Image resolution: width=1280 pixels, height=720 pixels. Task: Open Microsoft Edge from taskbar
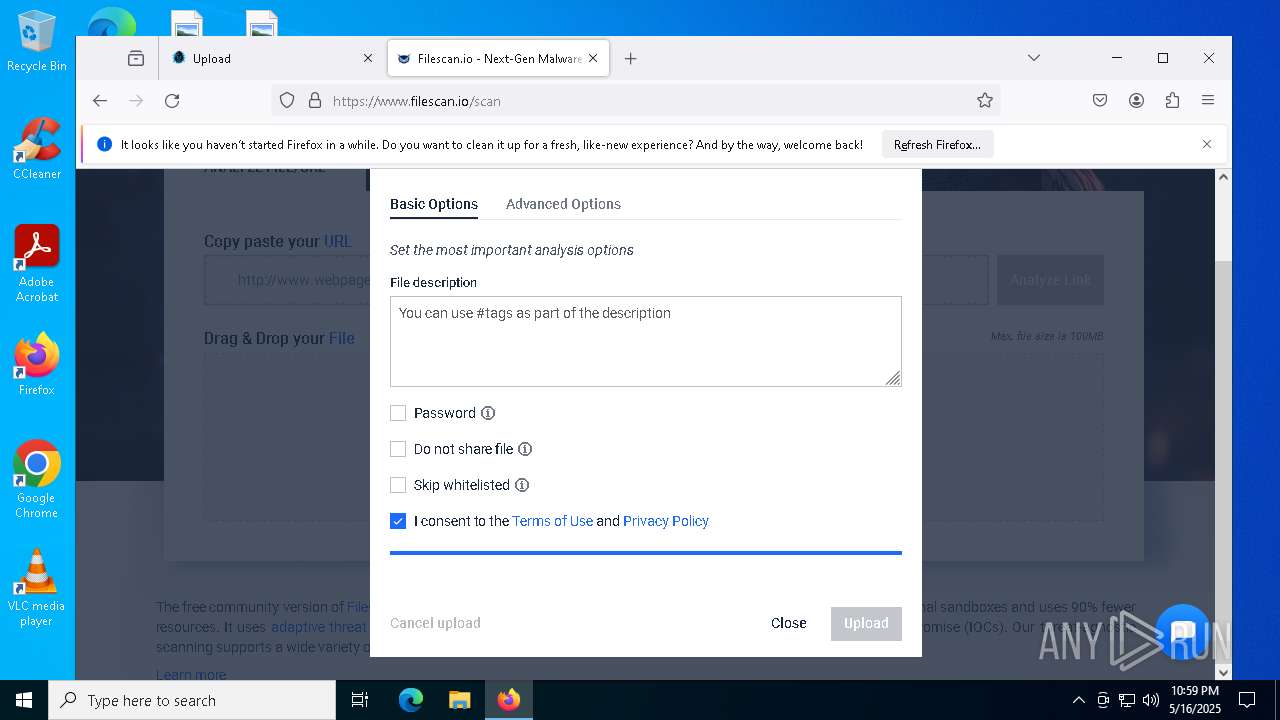tap(411, 700)
